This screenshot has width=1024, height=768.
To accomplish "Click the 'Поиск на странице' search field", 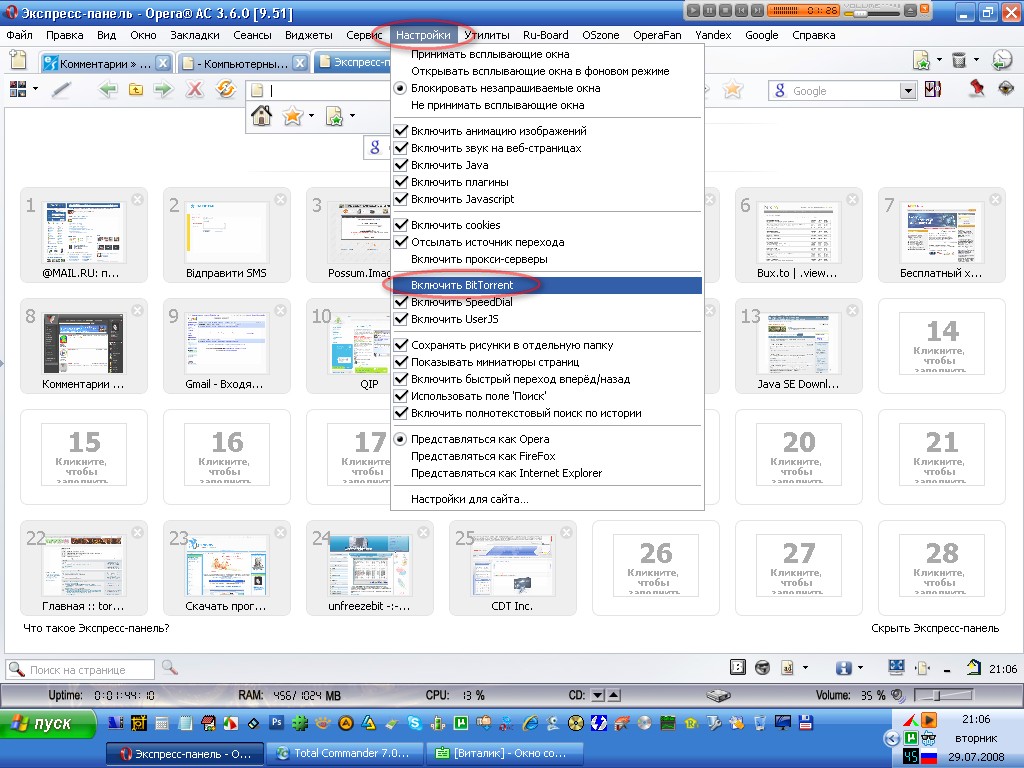I will (x=81, y=670).
